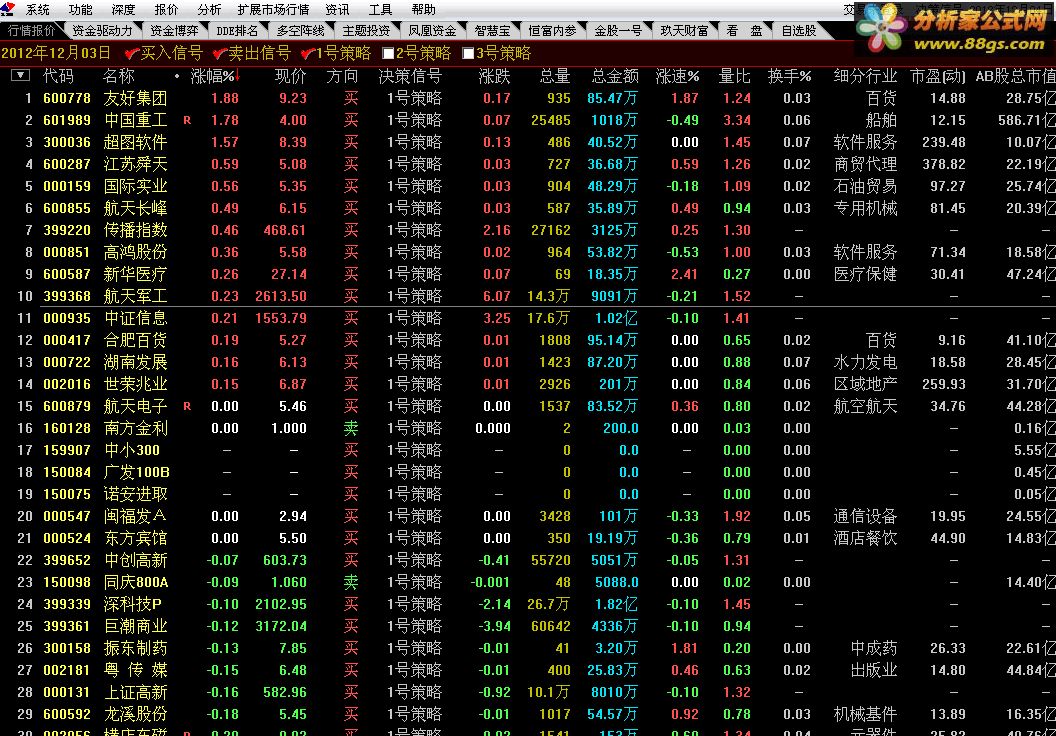Viewport: 1056px width, 736px height.
Task: Click stock code 399339 深科技P
Action: pos(67,605)
